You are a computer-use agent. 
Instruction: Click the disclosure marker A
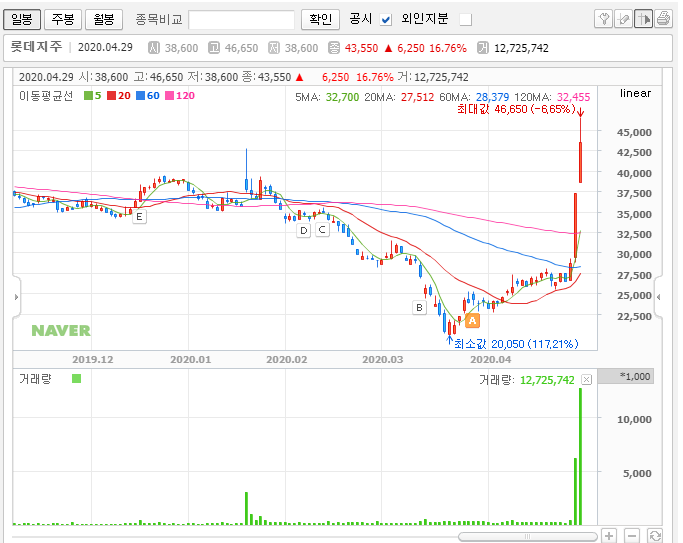point(473,320)
